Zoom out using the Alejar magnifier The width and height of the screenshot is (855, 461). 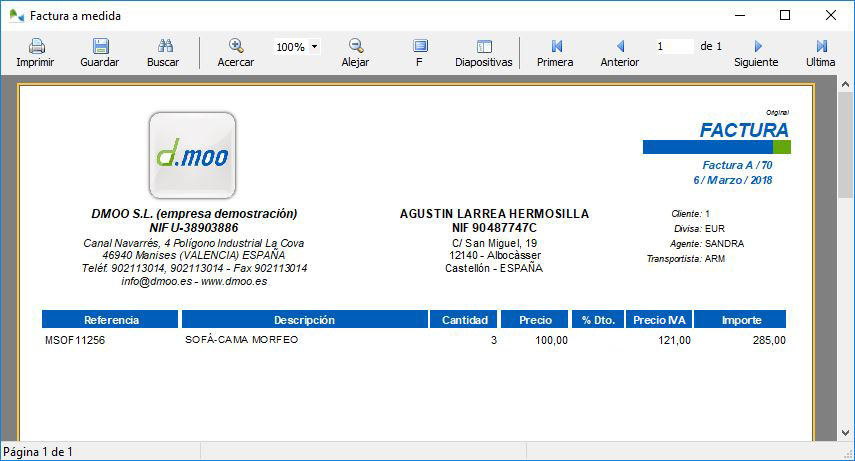pyautogui.click(x=356, y=46)
